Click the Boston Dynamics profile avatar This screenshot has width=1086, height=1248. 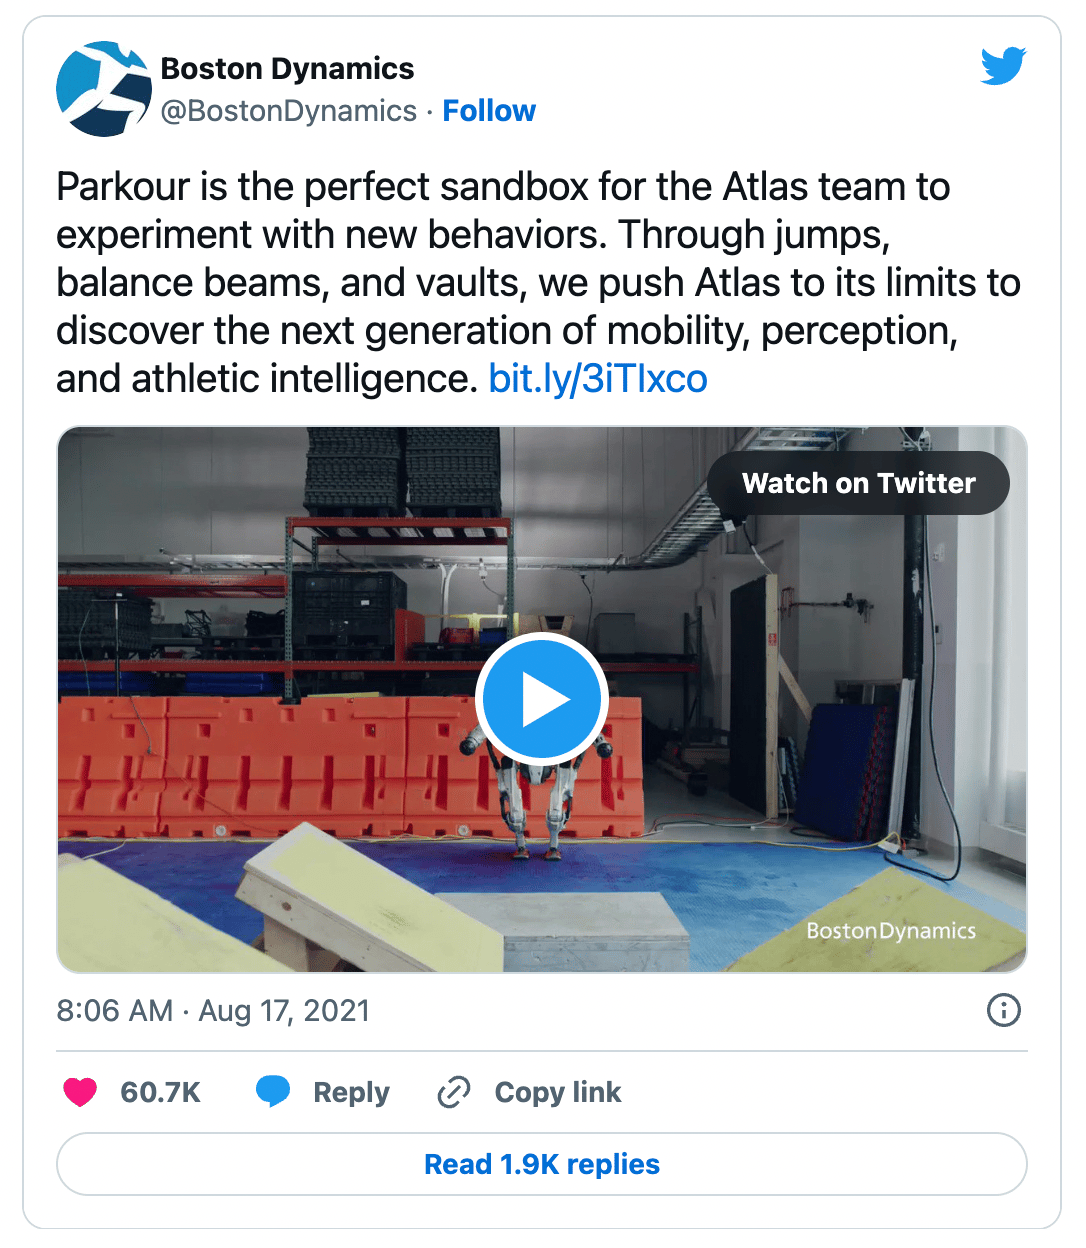[104, 89]
